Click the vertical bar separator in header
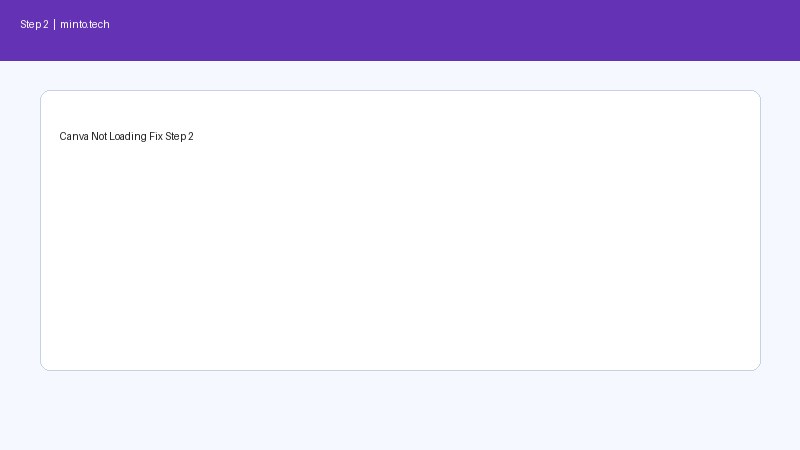This screenshot has width=800, height=450. click(55, 24)
